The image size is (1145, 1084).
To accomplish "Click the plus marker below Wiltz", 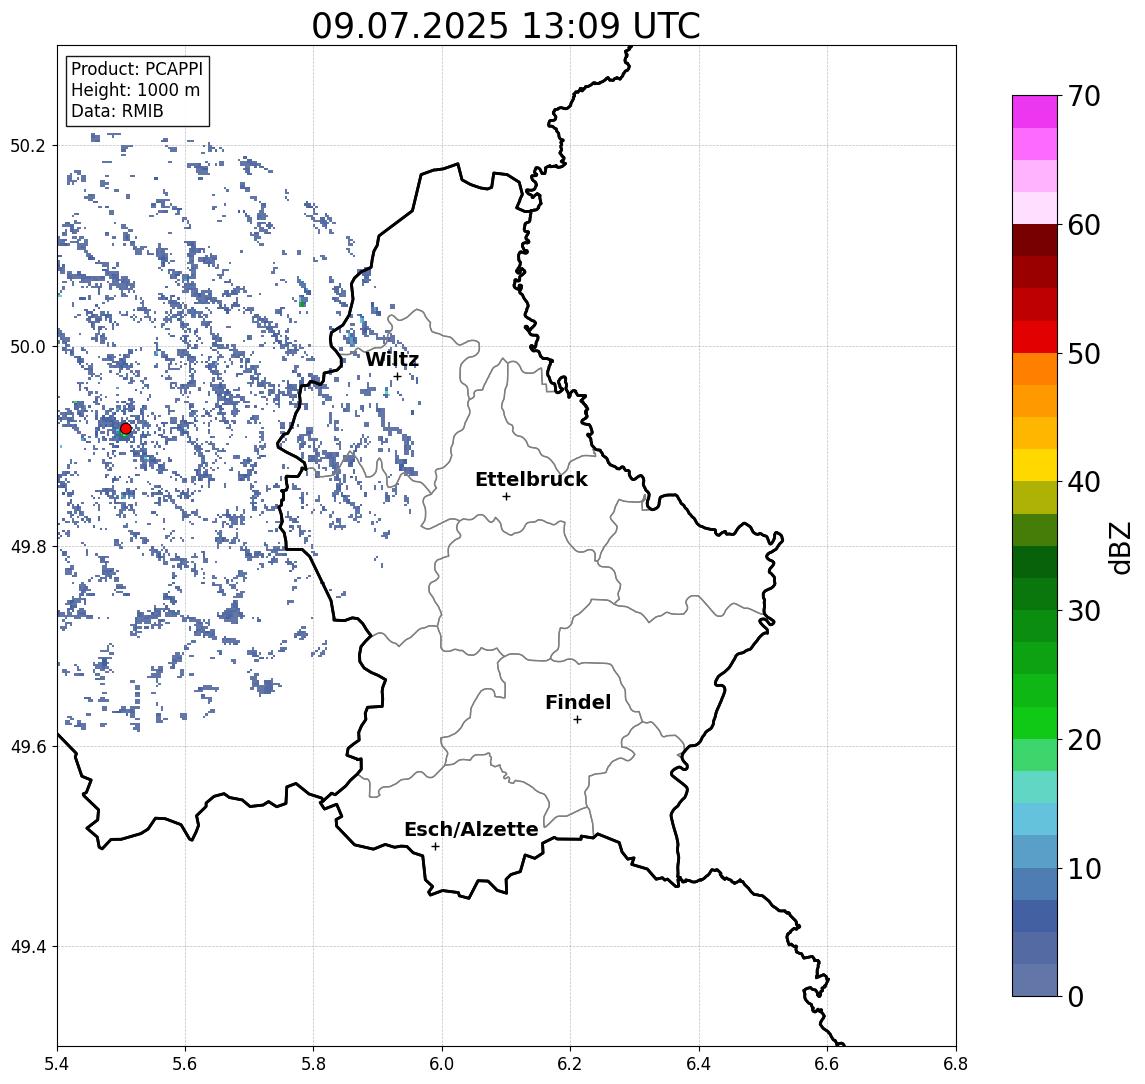I will (x=397, y=376).
